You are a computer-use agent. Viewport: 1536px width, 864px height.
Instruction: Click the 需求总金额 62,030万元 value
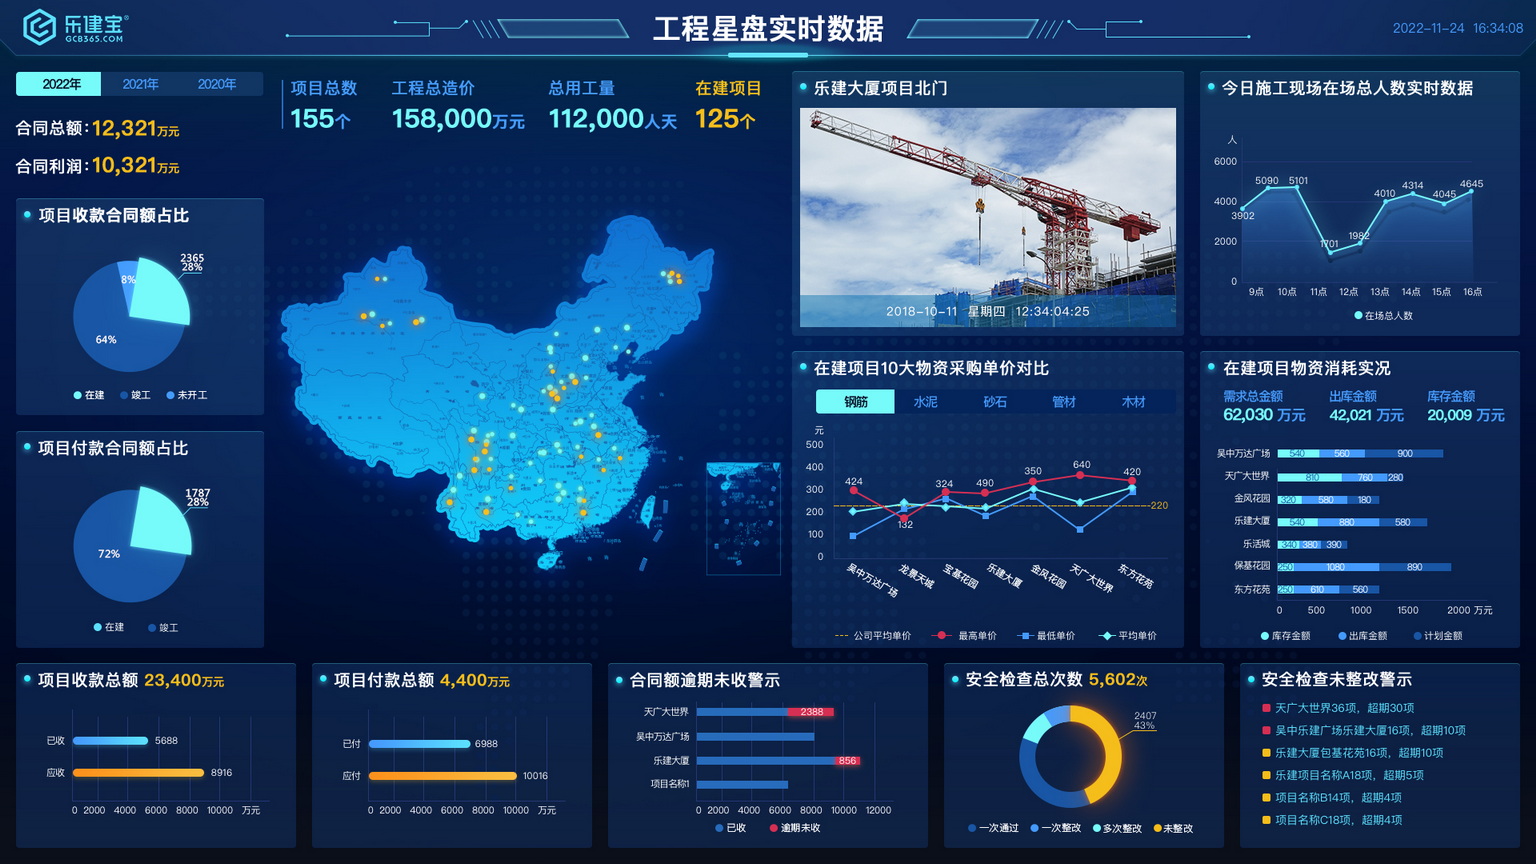tap(1264, 415)
